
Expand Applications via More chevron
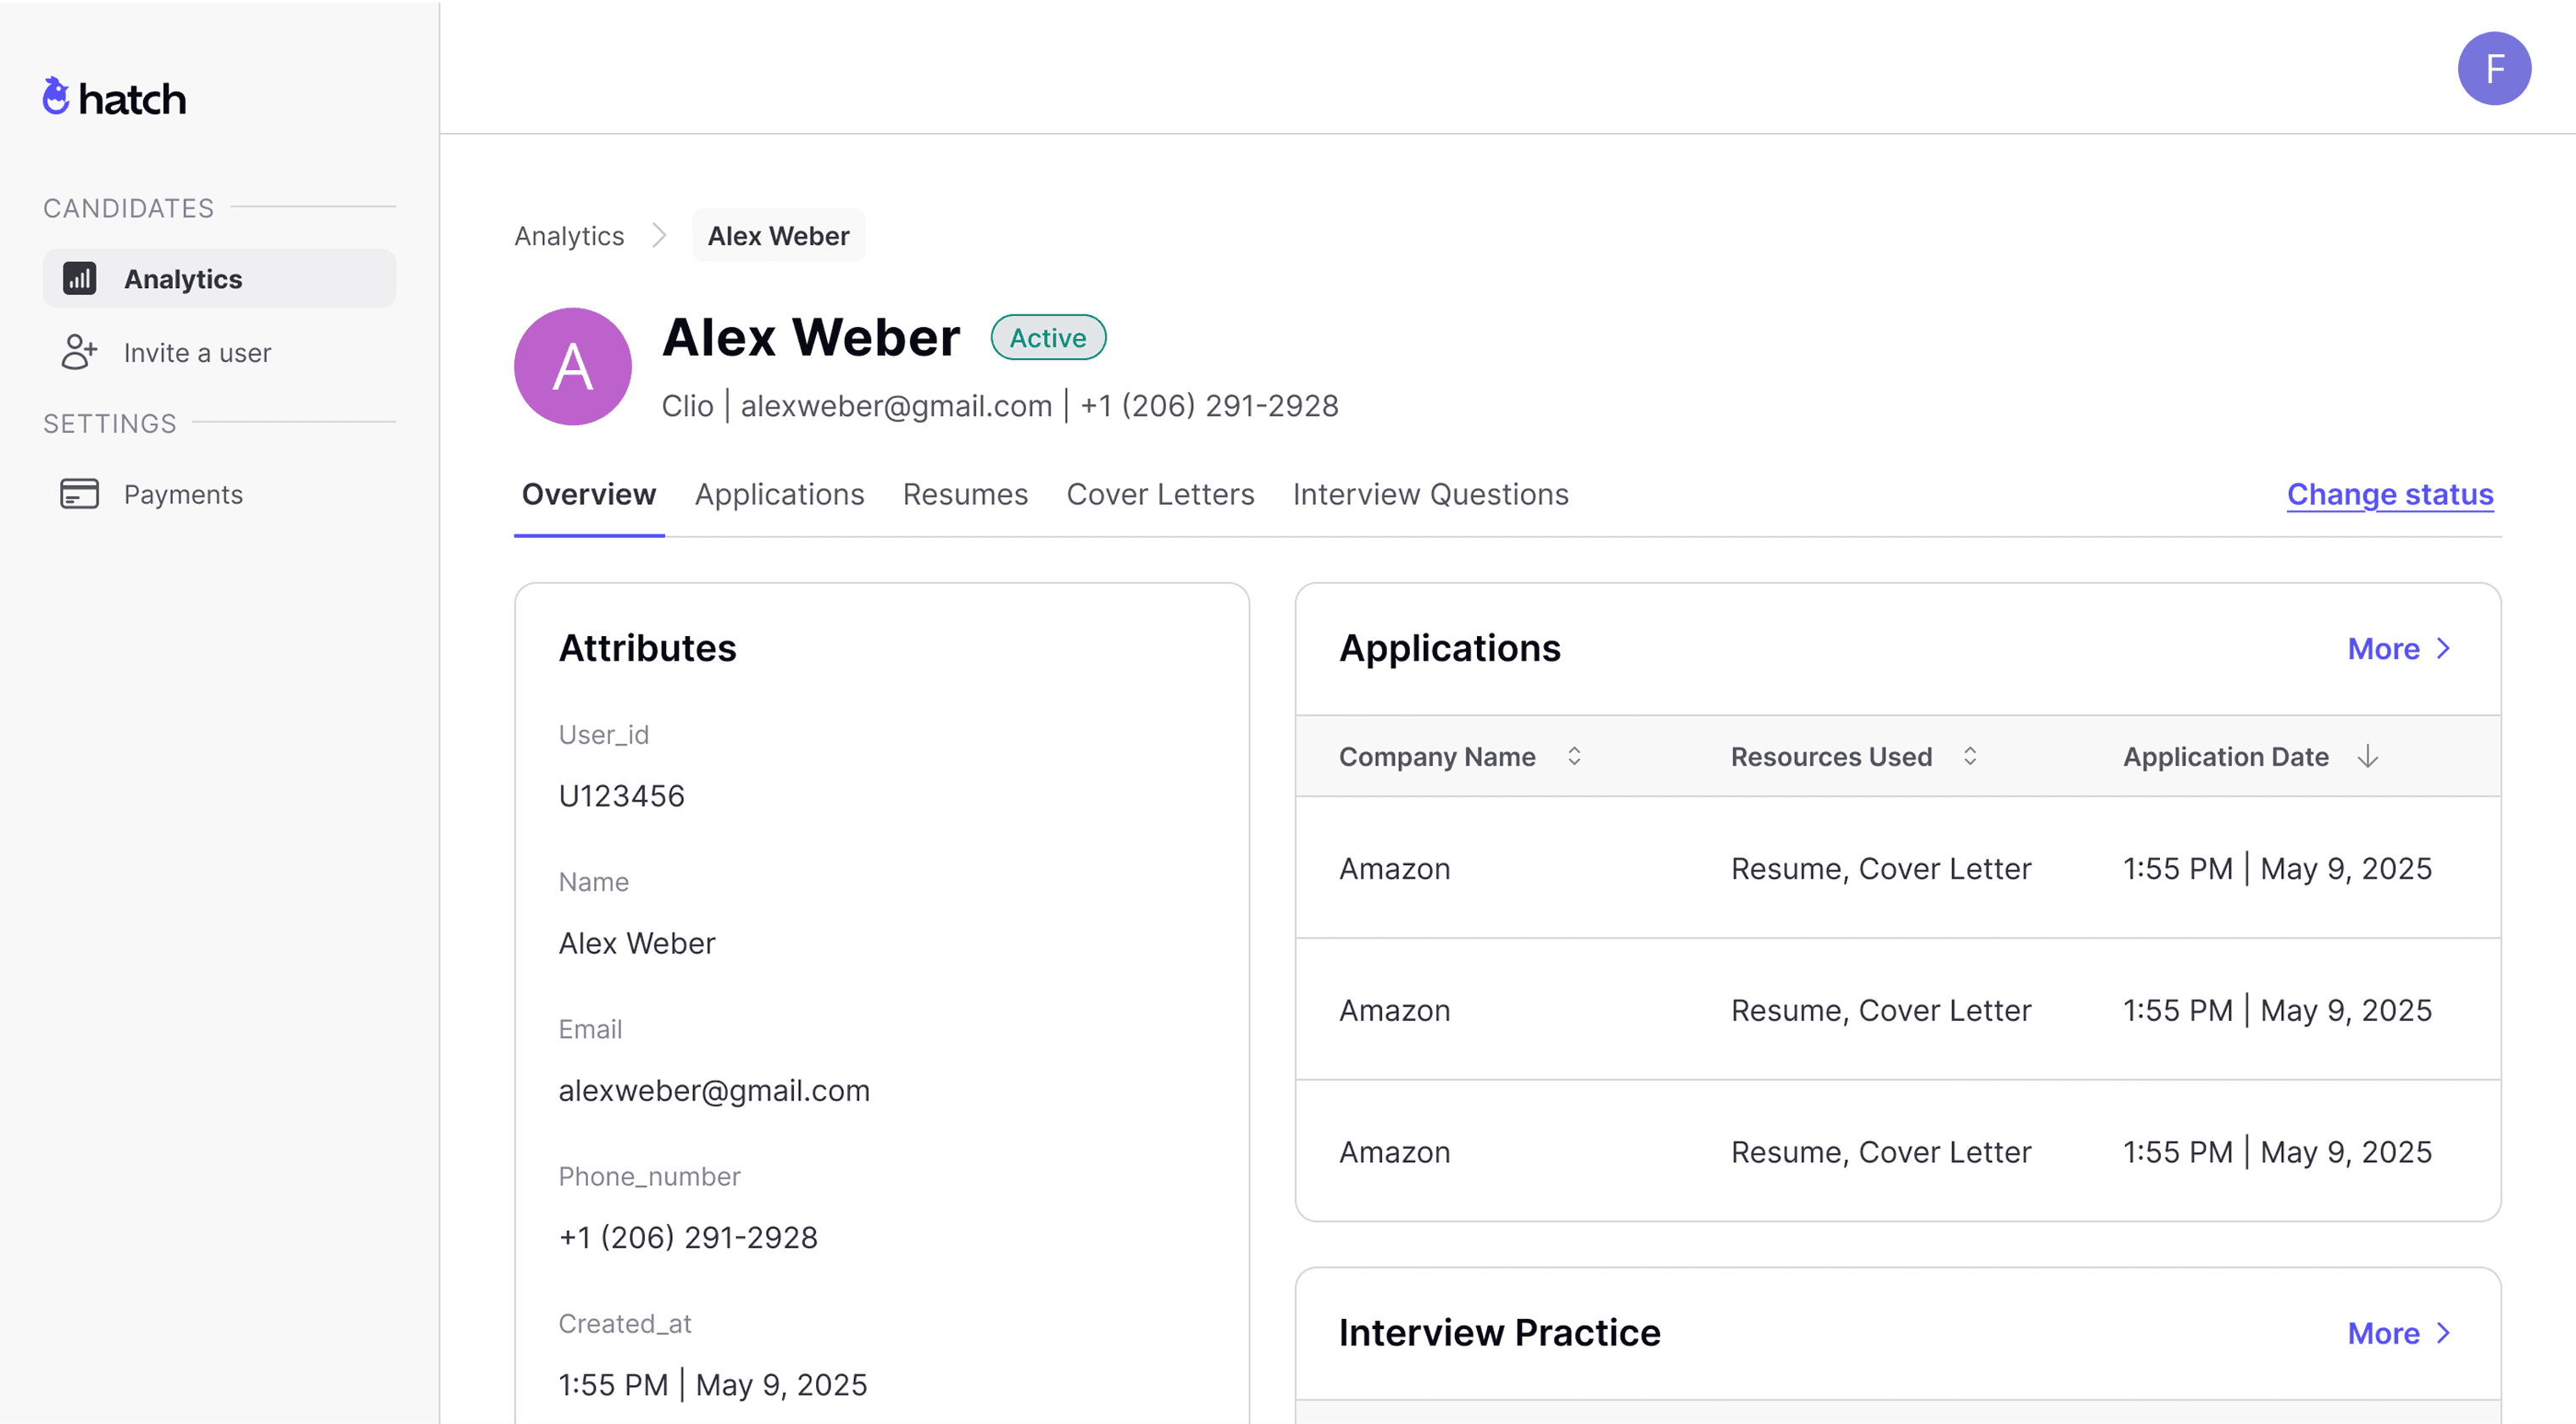tap(2442, 649)
